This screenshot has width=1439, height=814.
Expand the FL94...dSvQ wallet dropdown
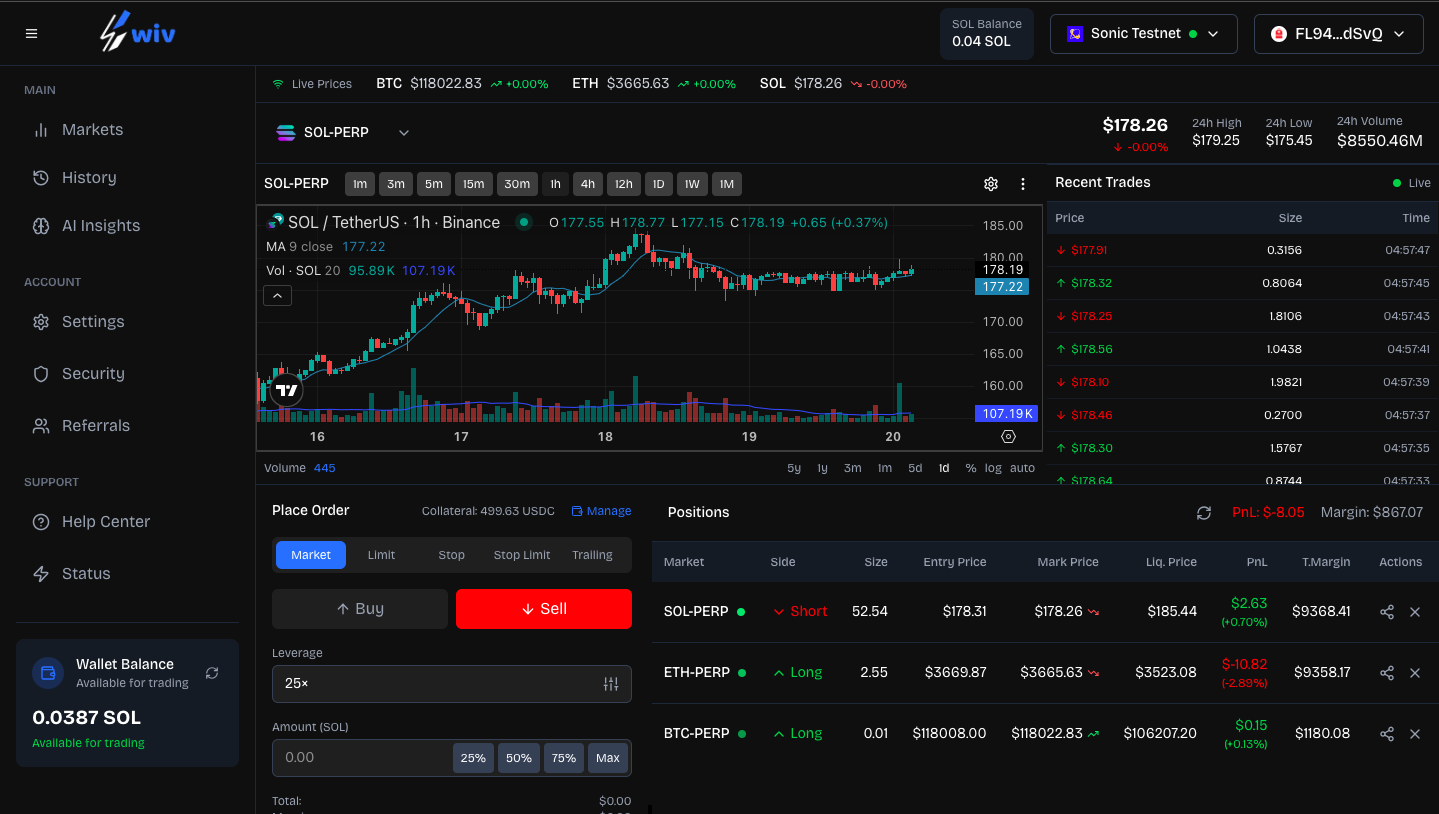[1337, 34]
